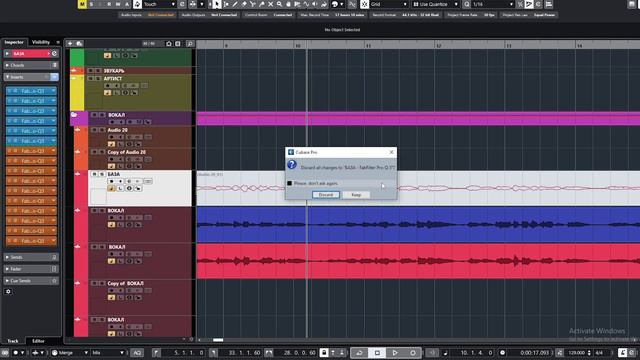The height and width of the screenshot is (360, 640).
Task: Mute the БАЗА track
Action: pos(94,174)
